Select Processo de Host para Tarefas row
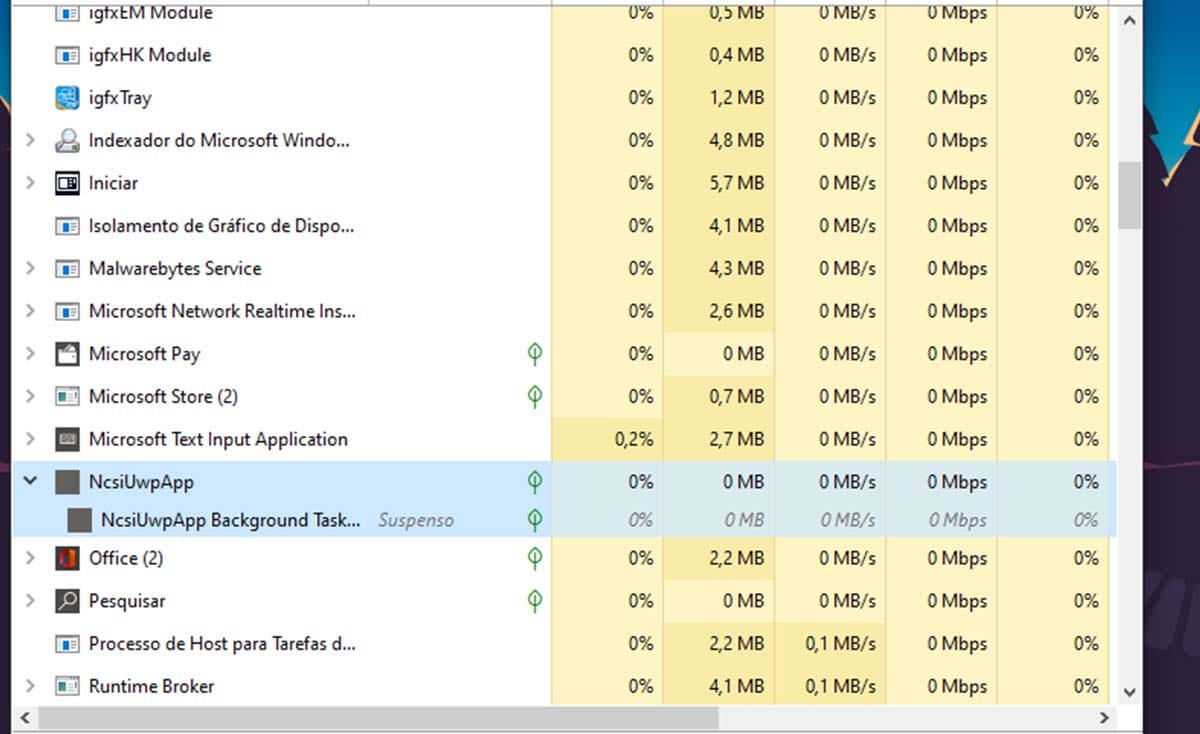The width and height of the screenshot is (1200, 734). [221, 644]
